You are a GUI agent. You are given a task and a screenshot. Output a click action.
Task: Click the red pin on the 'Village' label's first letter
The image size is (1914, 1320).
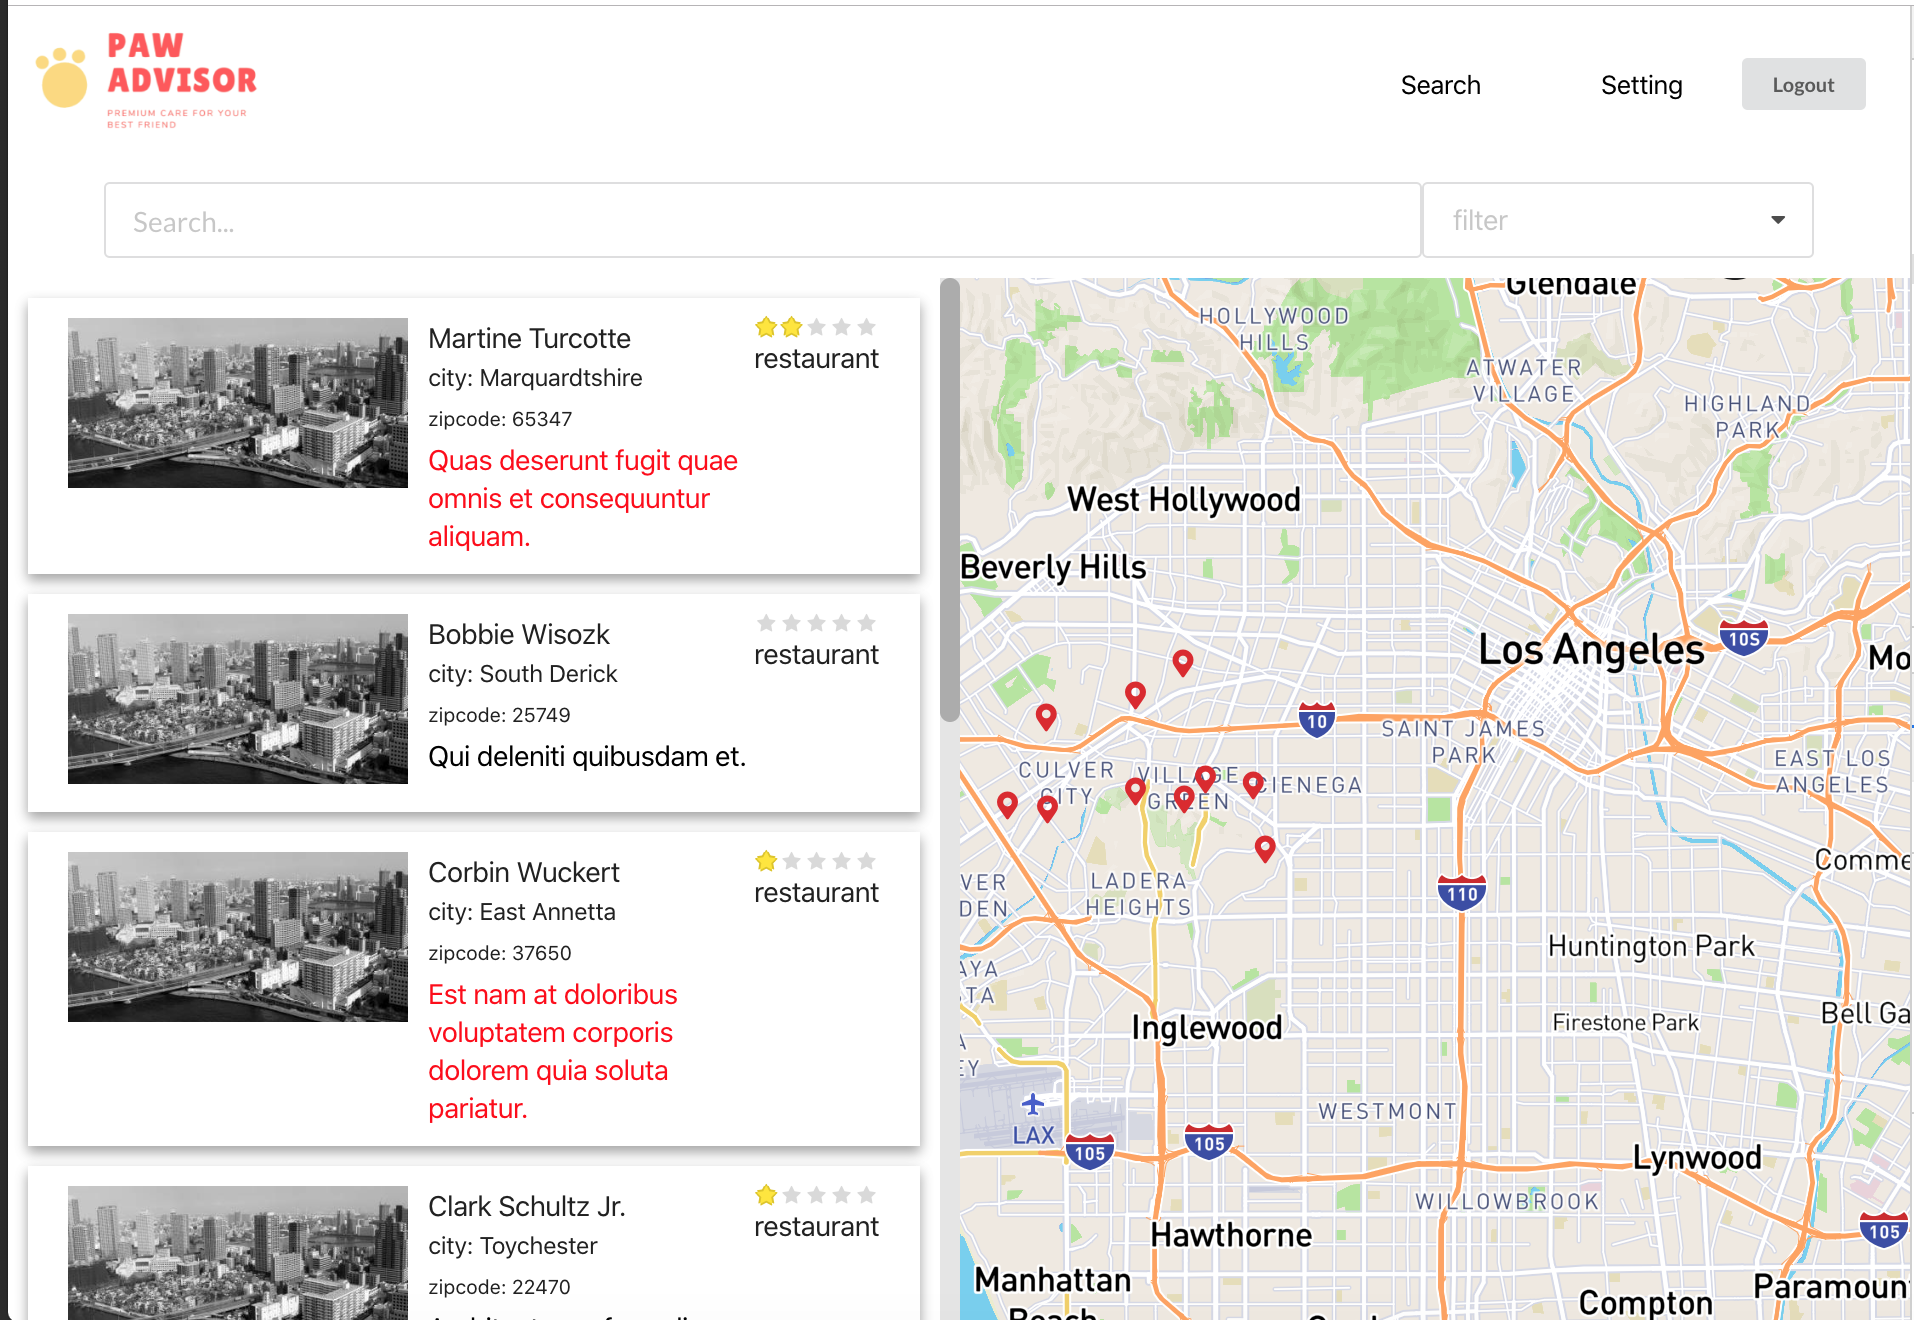click(1135, 790)
